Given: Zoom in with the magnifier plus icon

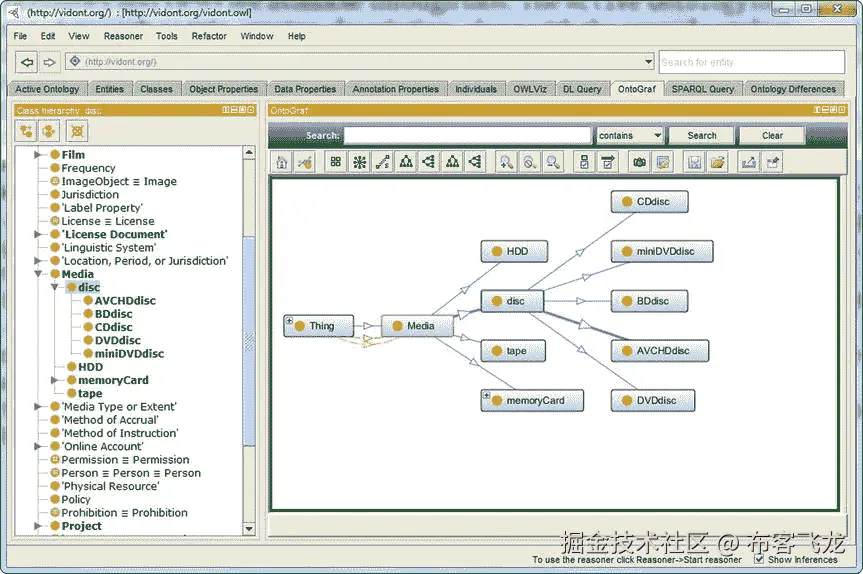Looking at the screenshot, I should [x=506, y=162].
